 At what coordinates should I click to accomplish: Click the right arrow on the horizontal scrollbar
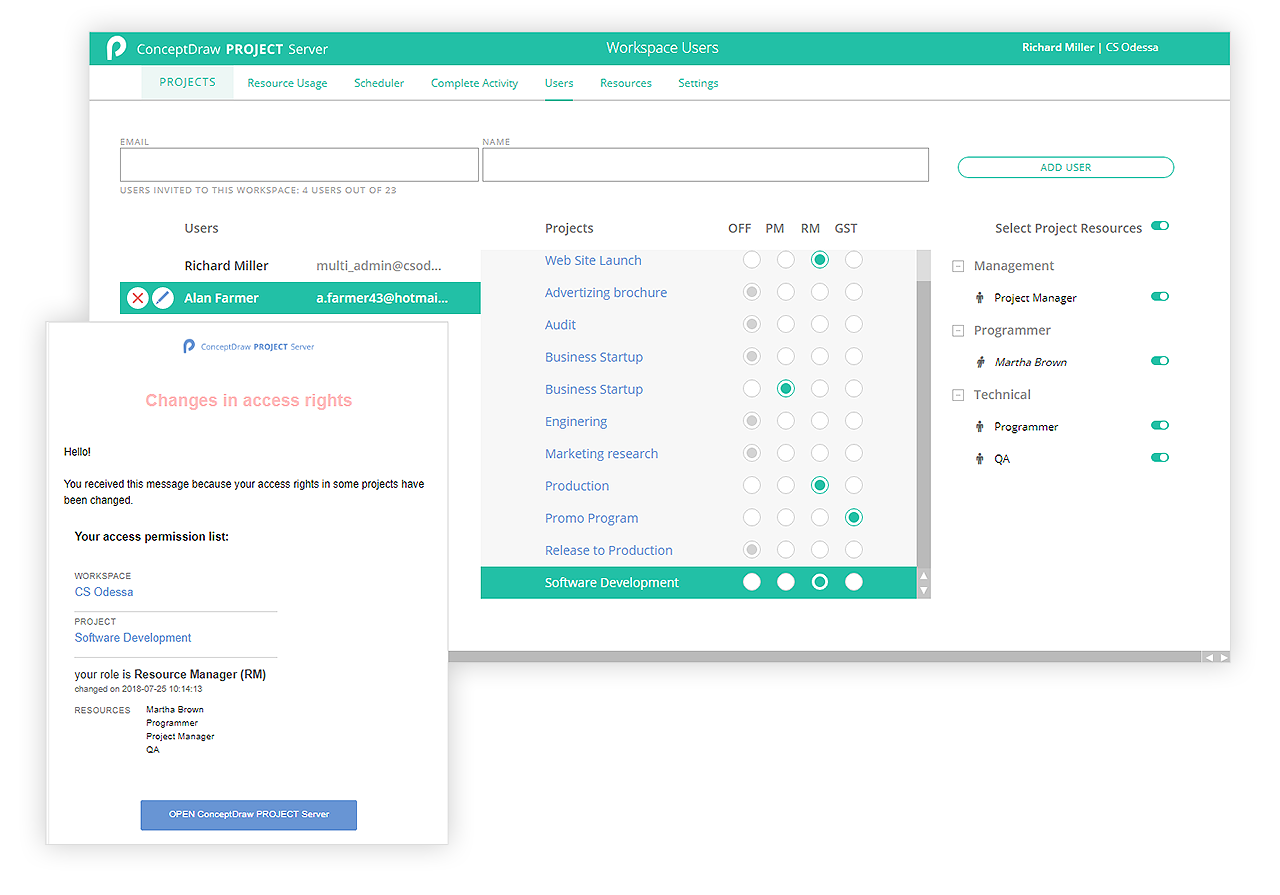(x=1223, y=657)
